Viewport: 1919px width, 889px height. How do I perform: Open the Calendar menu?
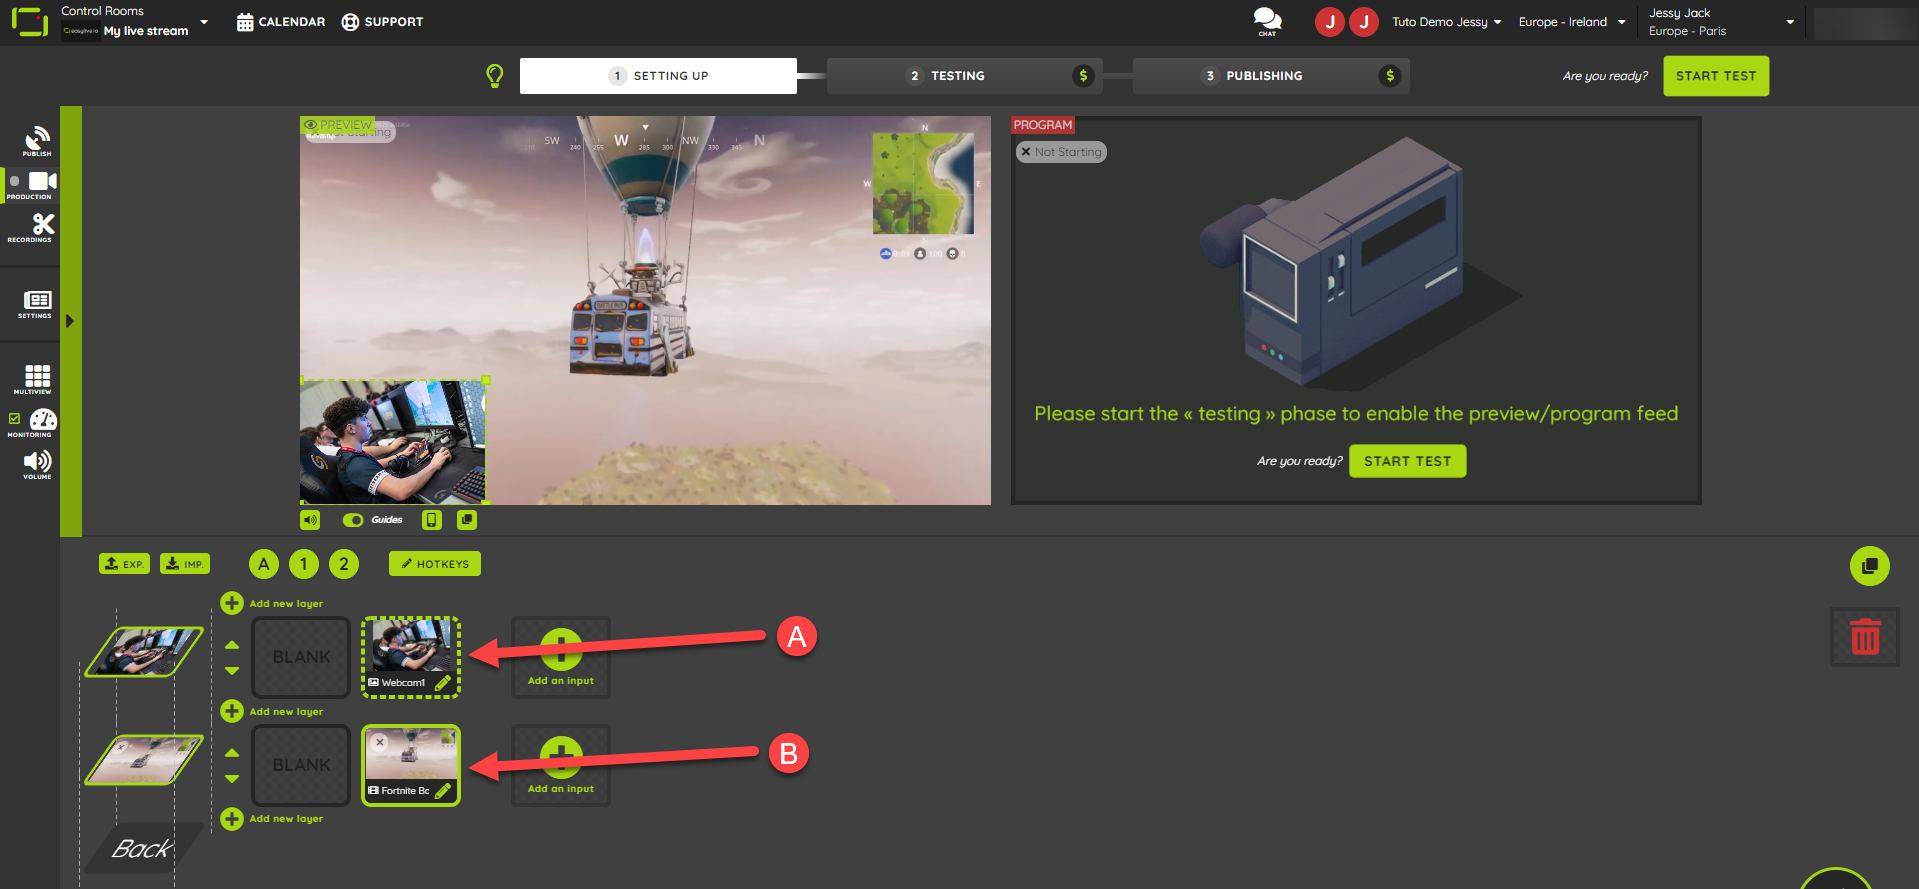click(x=281, y=22)
